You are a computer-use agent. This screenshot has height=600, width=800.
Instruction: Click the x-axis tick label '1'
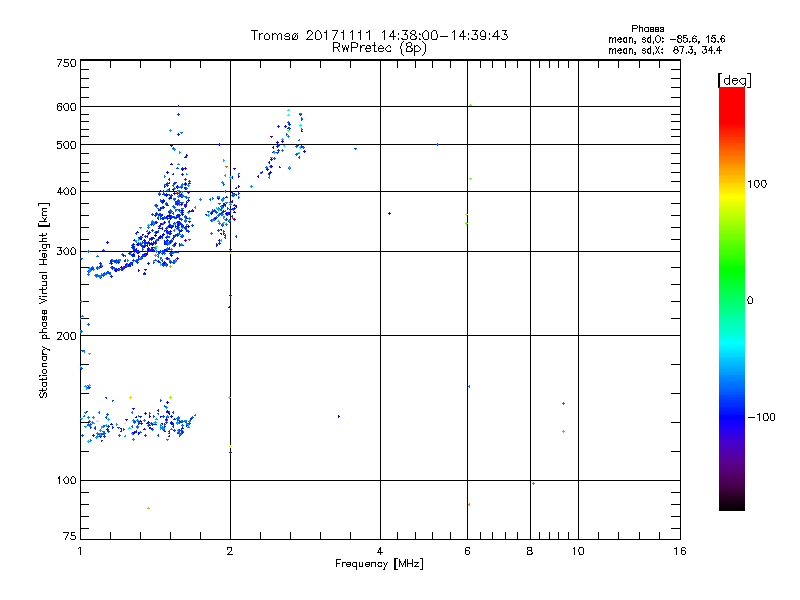80,551
